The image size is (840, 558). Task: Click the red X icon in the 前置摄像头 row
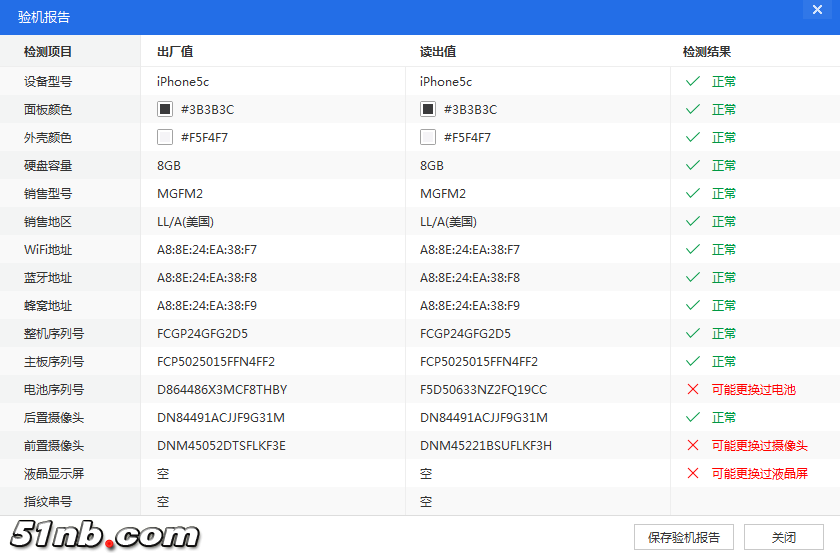692,445
